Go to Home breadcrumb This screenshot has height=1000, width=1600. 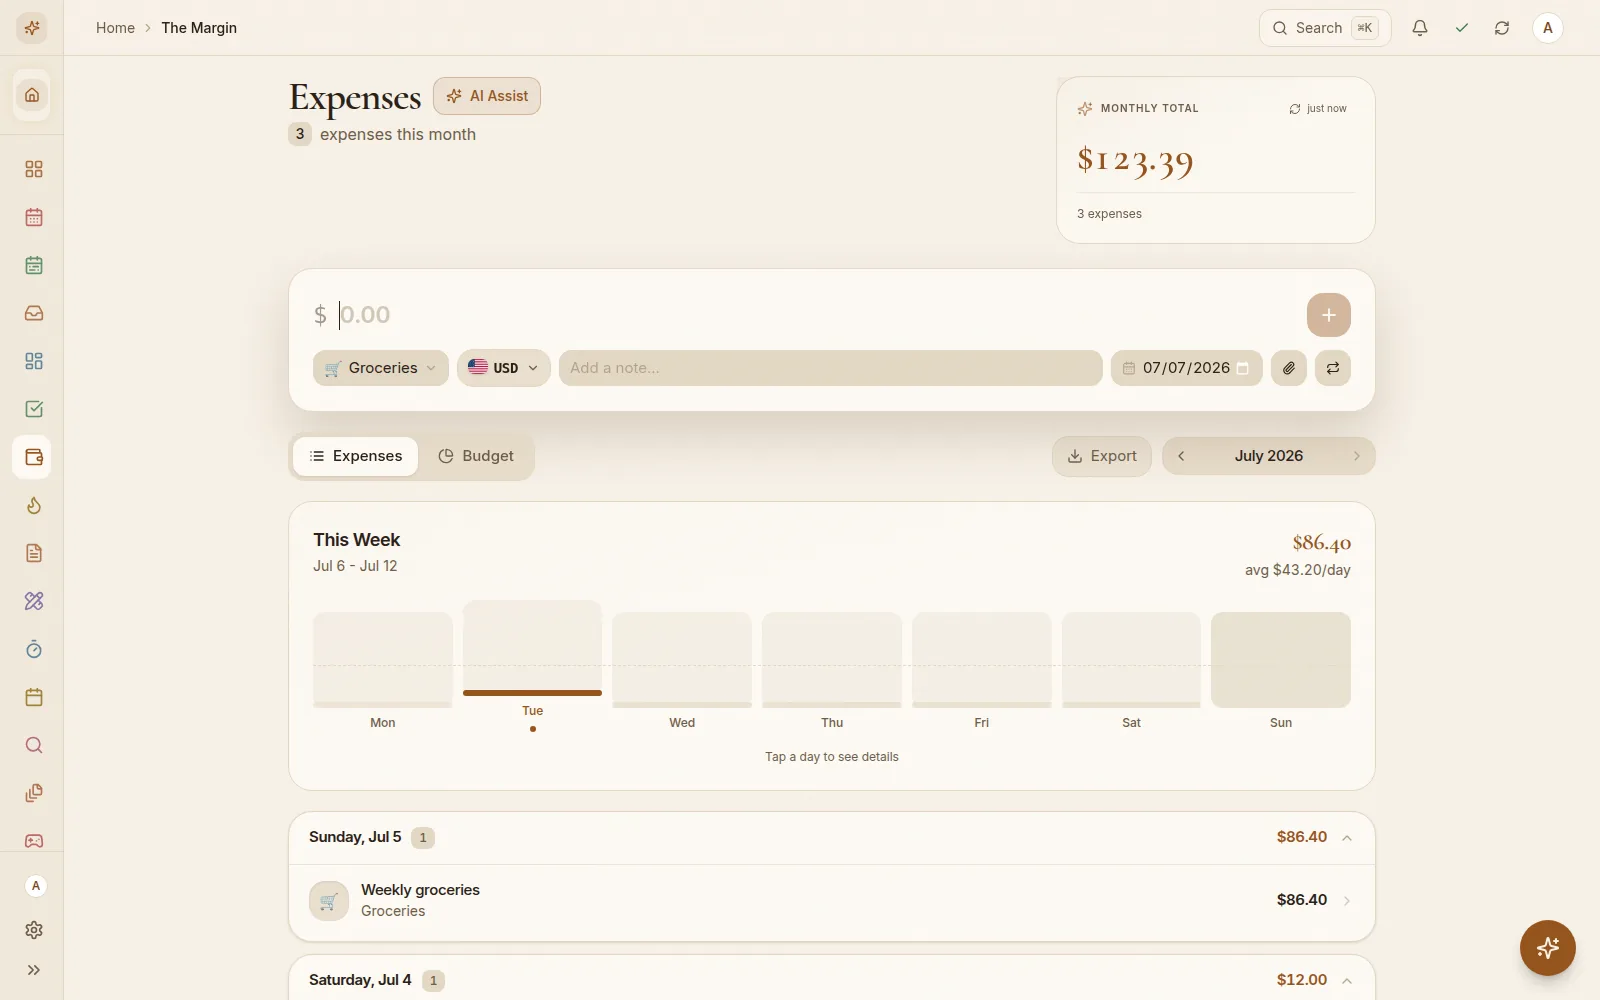115,28
